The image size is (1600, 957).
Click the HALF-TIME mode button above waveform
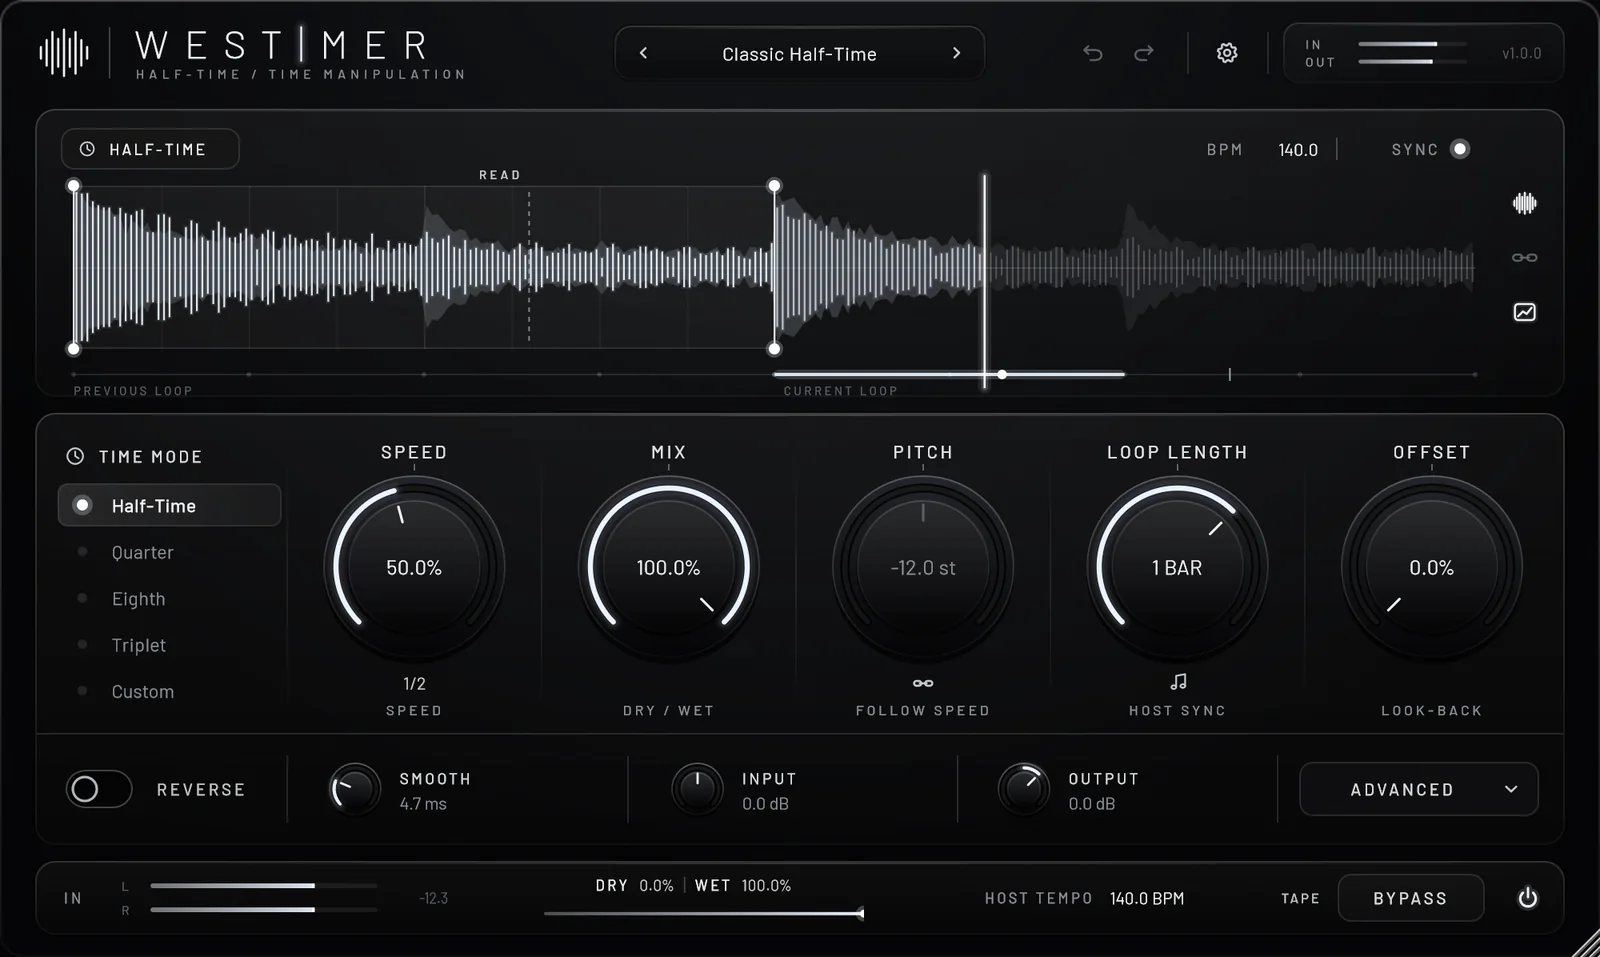tap(150, 149)
